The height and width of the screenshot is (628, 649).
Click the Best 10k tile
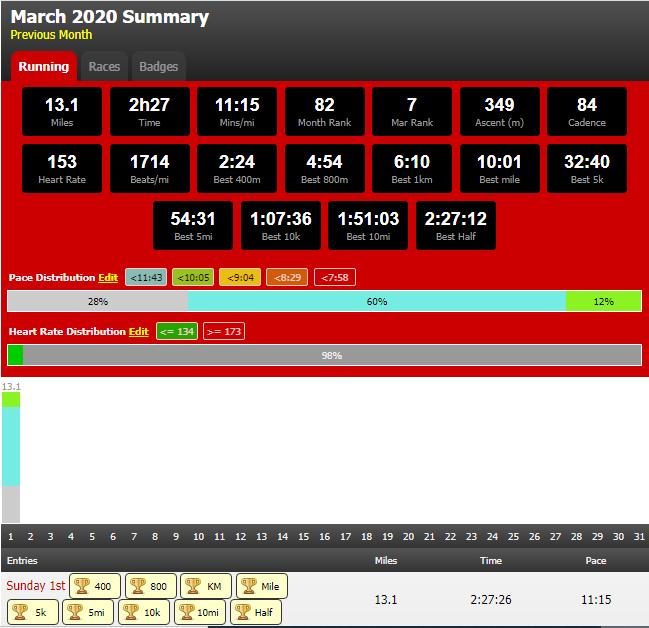281,226
